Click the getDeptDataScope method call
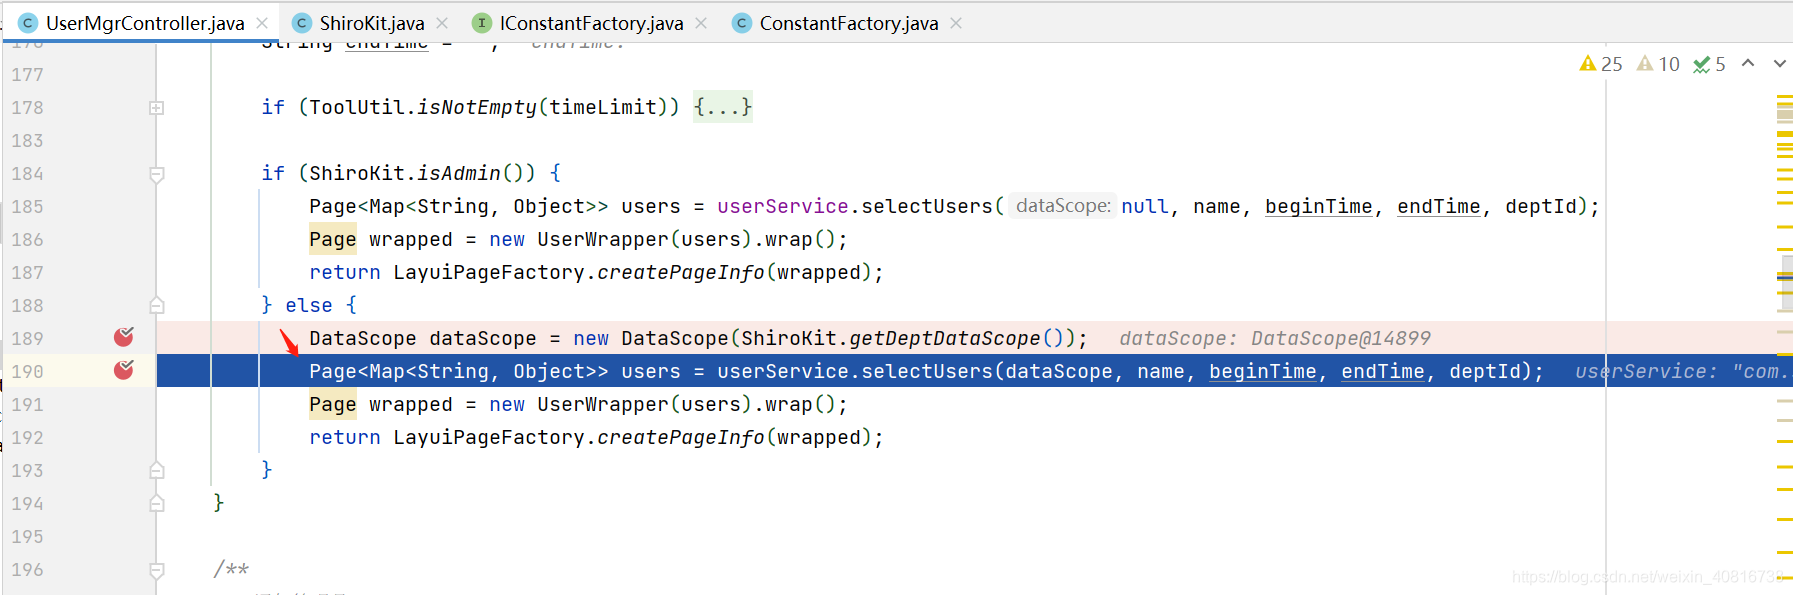The image size is (1793, 595). [945, 338]
